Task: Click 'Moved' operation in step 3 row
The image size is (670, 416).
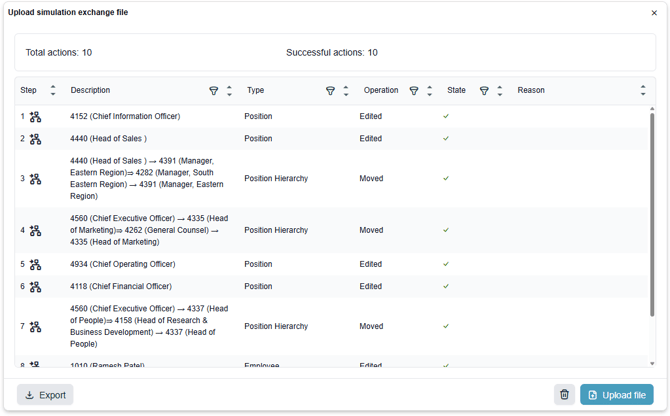Action: pos(371,178)
